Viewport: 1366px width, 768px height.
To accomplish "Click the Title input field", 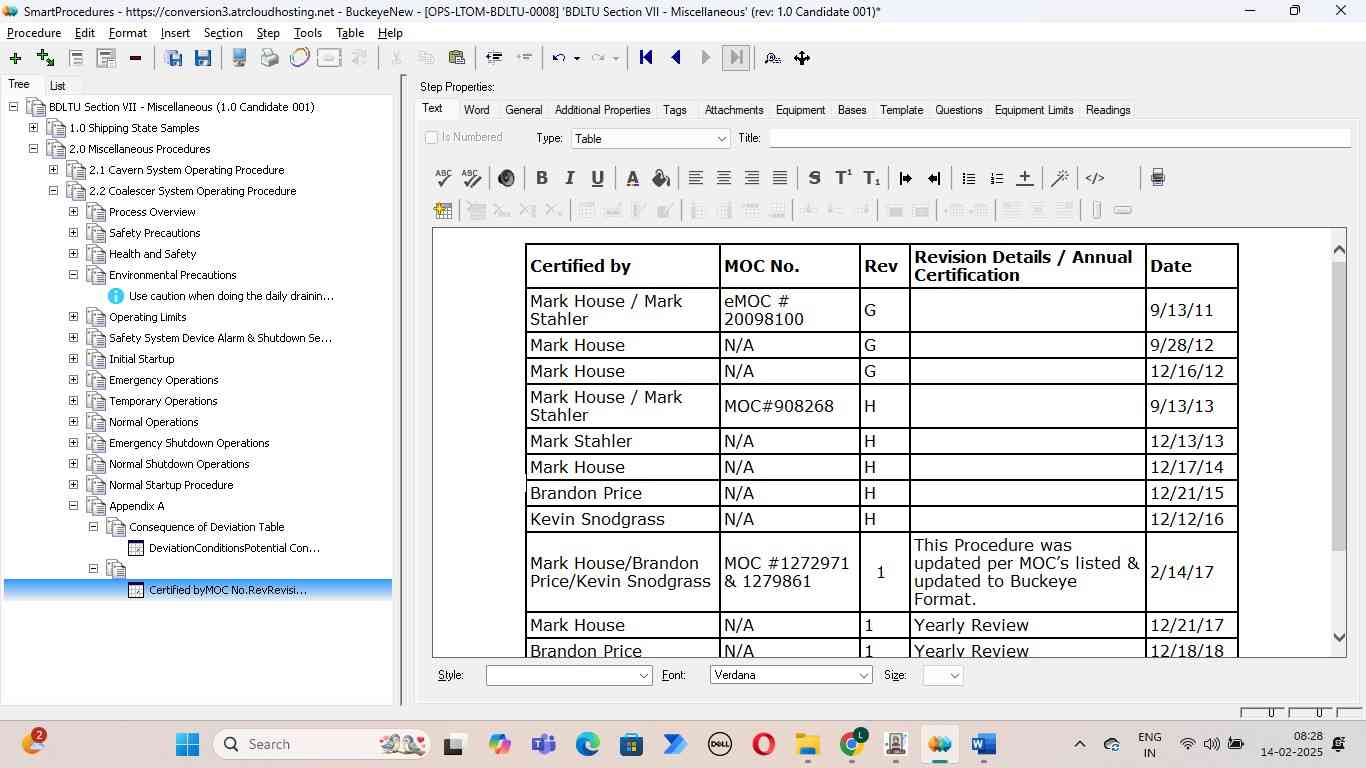I will coord(1059,139).
